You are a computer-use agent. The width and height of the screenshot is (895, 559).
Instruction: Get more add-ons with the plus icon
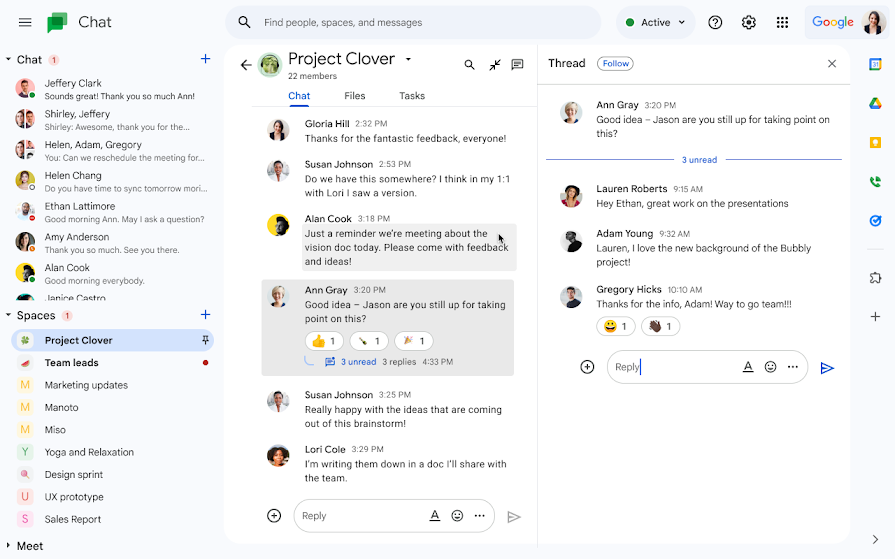pos(875,316)
